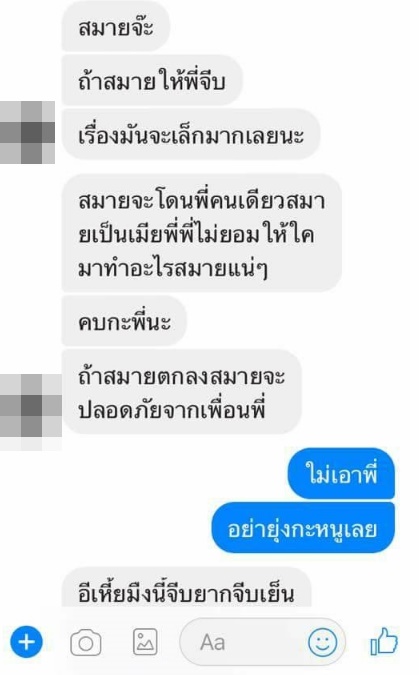Tap the upper blurred sender avatar
Viewport: 419px width, 675px height.
click(x=27, y=132)
